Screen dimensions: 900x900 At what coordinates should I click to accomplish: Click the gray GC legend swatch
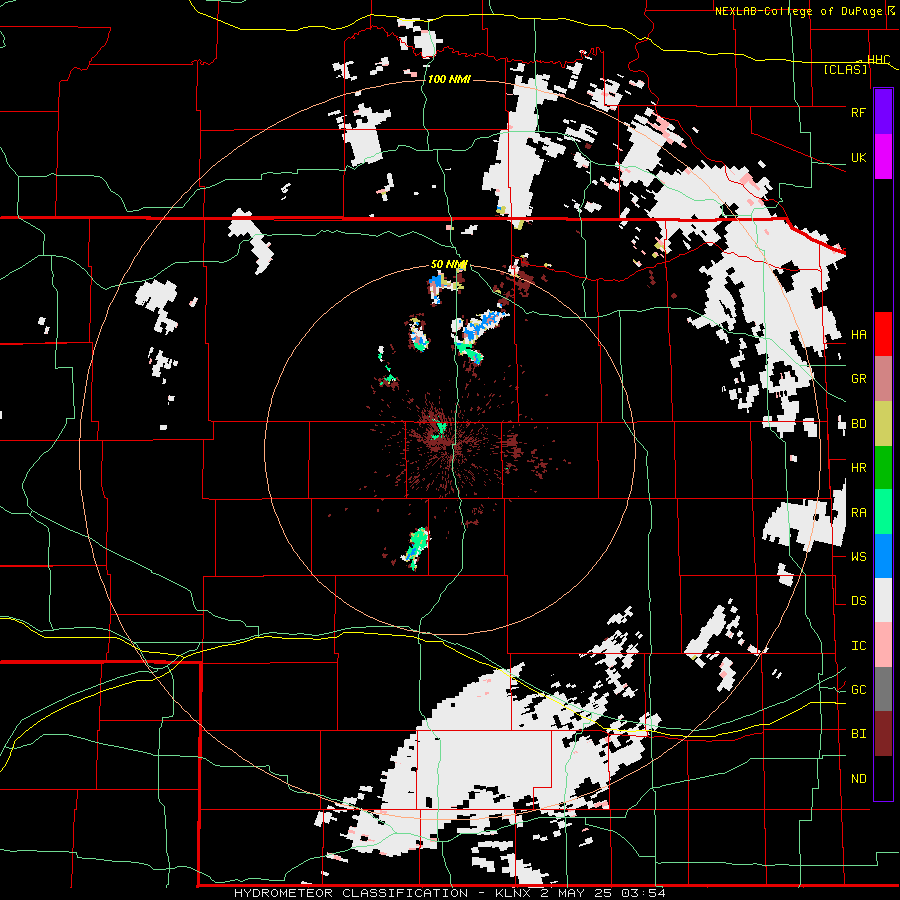(x=883, y=689)
